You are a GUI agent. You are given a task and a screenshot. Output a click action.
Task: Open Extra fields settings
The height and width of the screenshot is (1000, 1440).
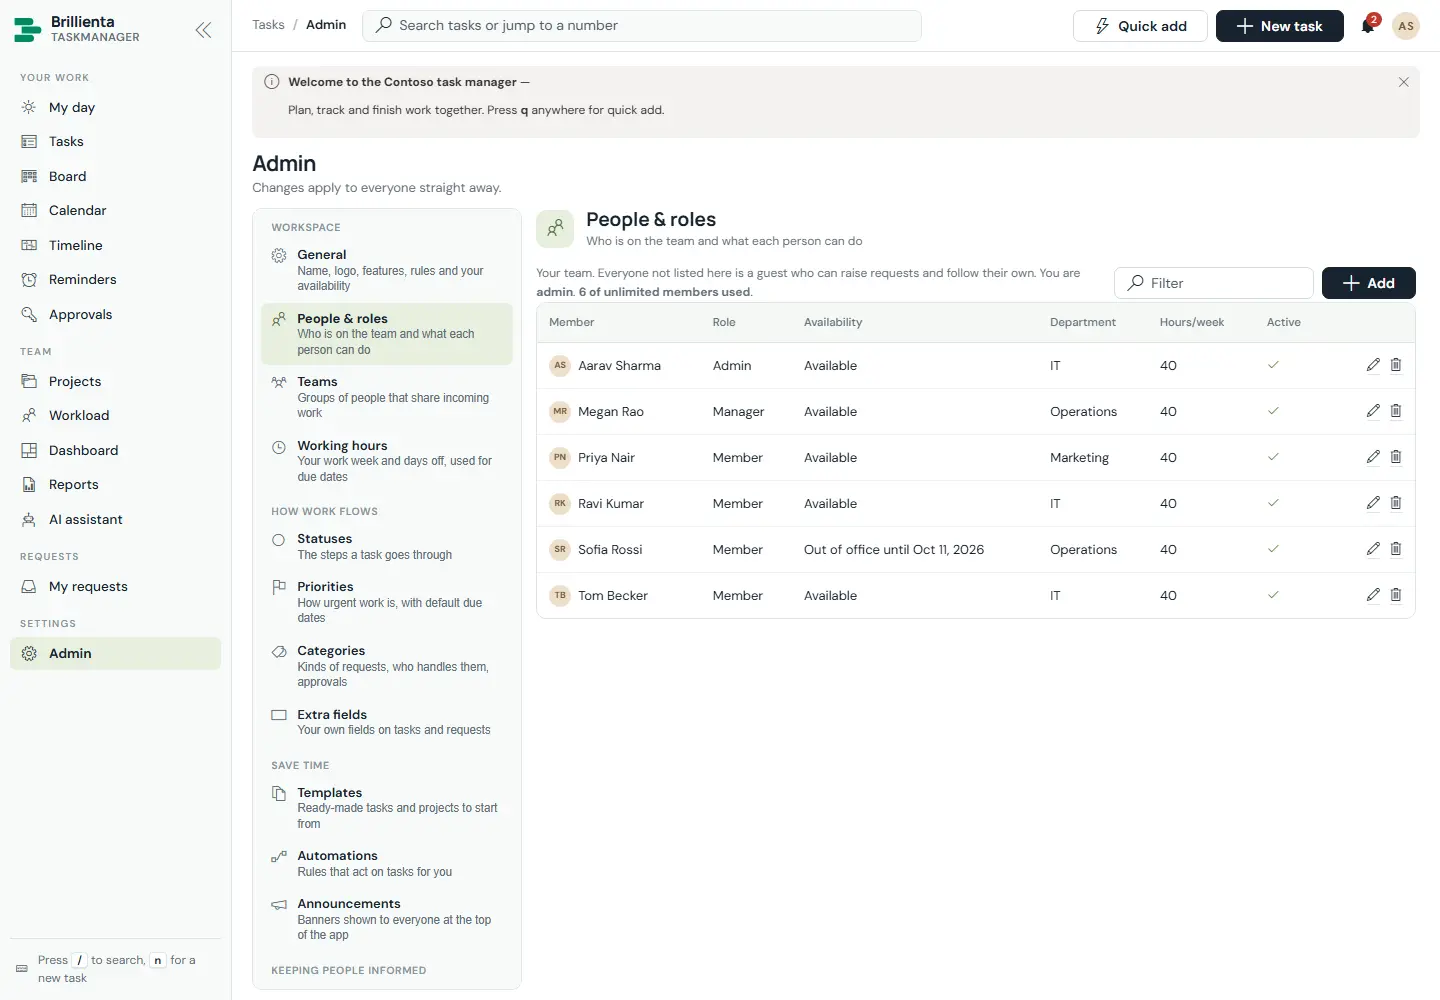387,722
